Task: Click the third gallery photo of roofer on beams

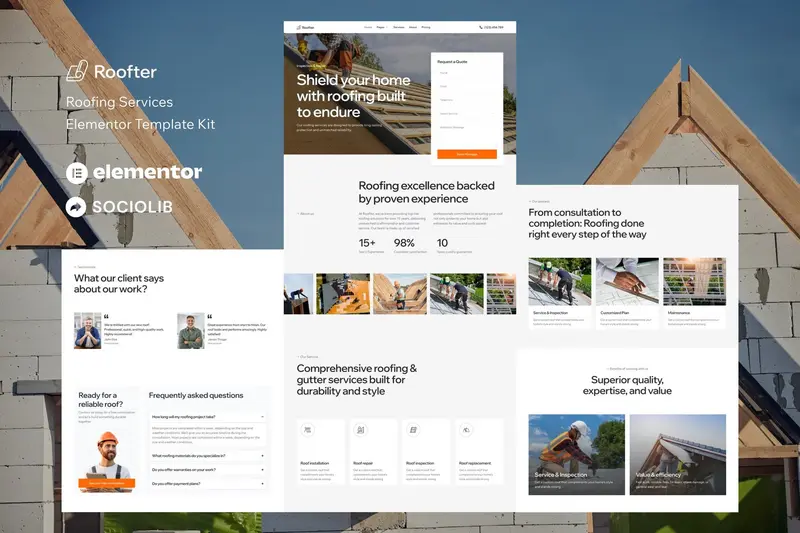Action: [x=400, y=294]
